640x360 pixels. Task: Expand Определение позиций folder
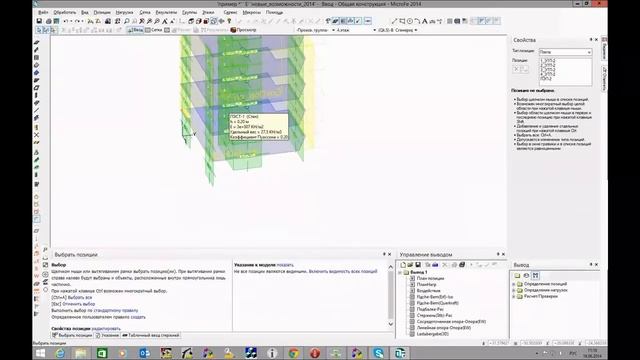click(513, 284)
